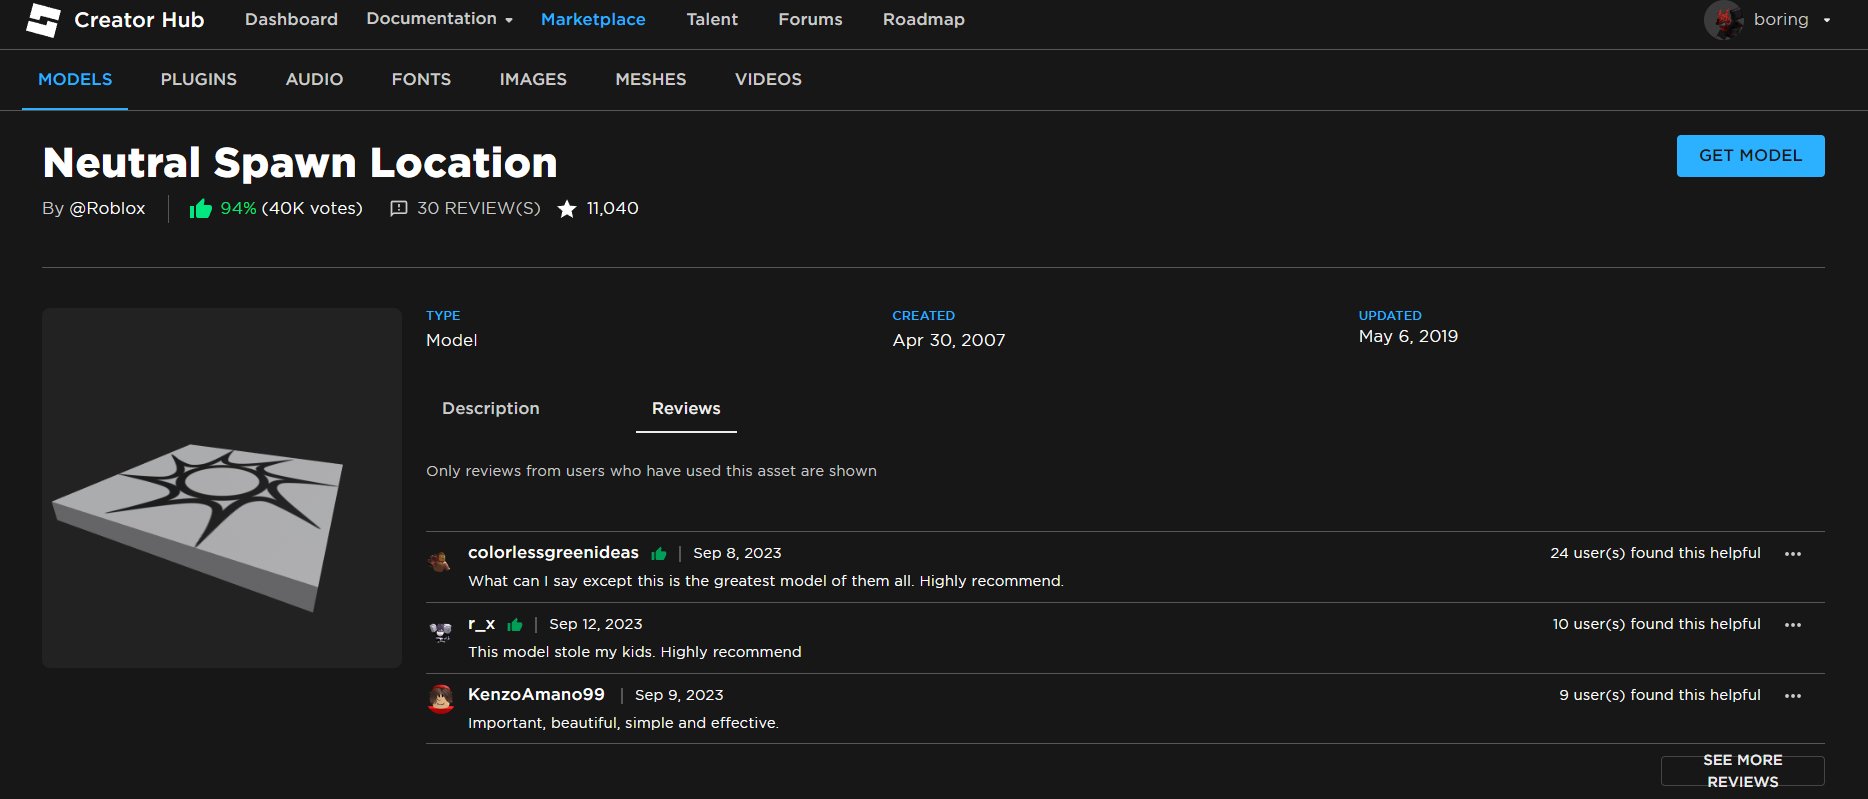Click the Creator Hub title text
This screenshot has width=1868, height=799.
(139, 20)
